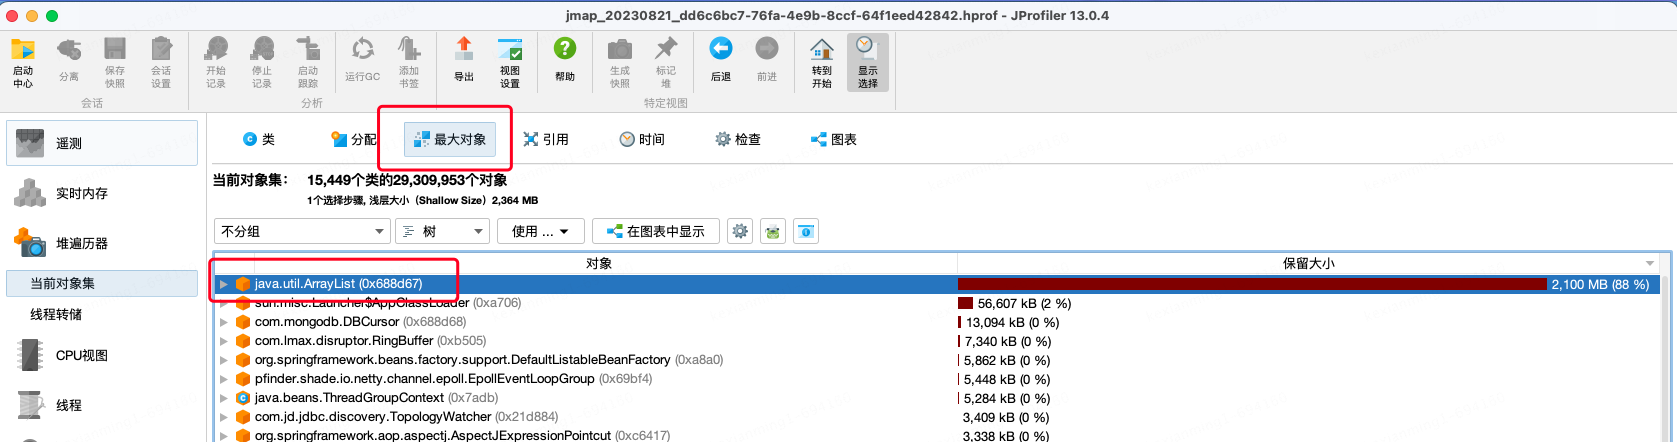Click the ArrayList retained size bar
This screenshot has width=1677, height=442.
pyautogui.click(x=1251, y=284)
